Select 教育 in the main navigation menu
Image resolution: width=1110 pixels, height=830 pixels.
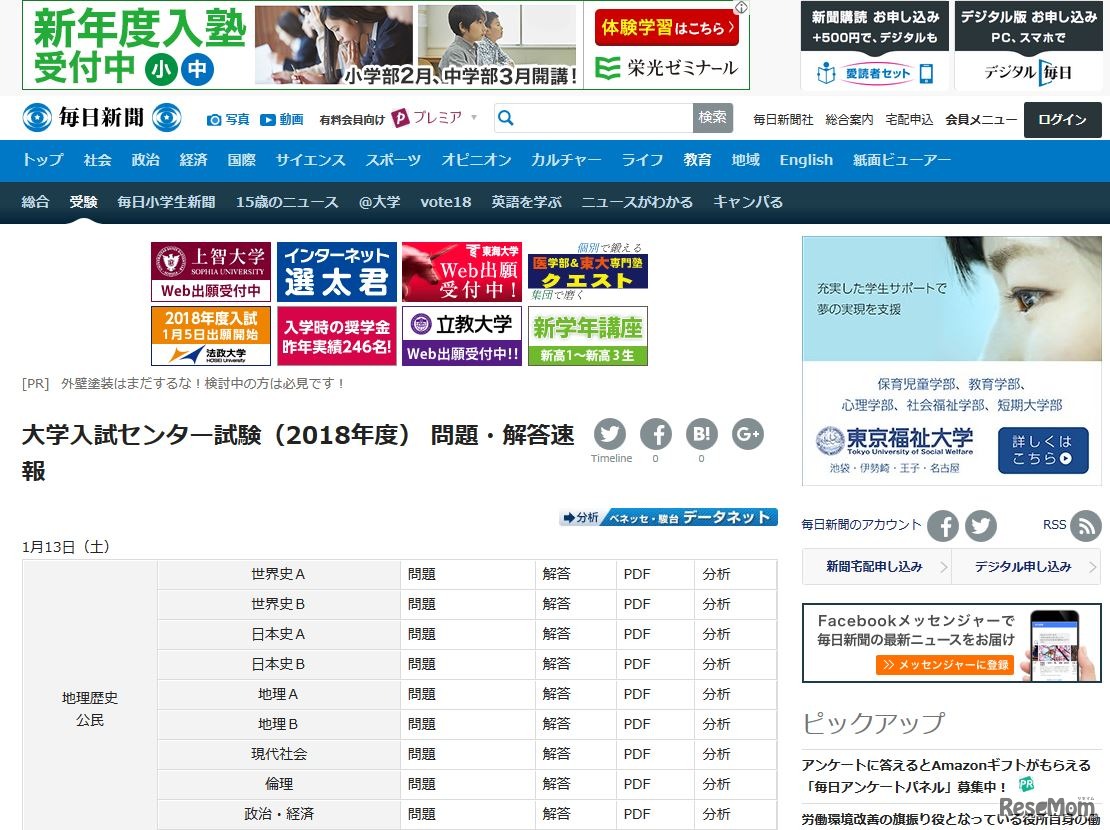tap(697, 159)
